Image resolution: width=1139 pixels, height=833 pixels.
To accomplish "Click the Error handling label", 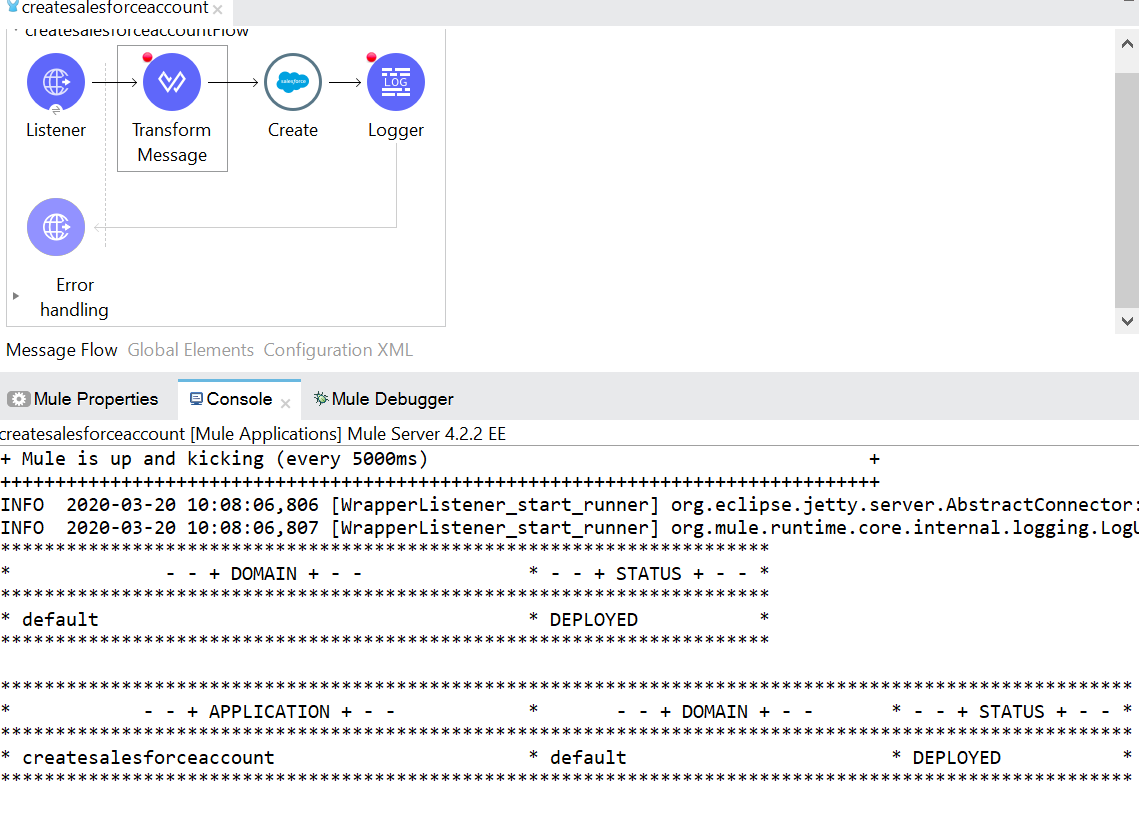I will tap(75, 297).
